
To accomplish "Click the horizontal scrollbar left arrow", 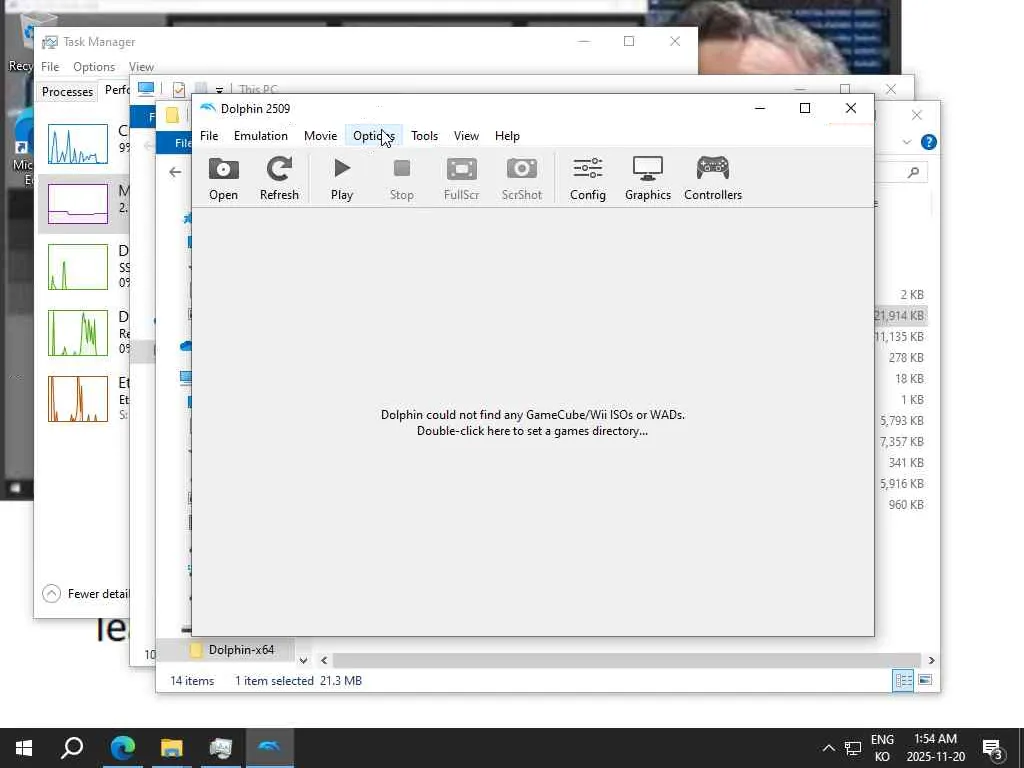I will click(324, 660).
